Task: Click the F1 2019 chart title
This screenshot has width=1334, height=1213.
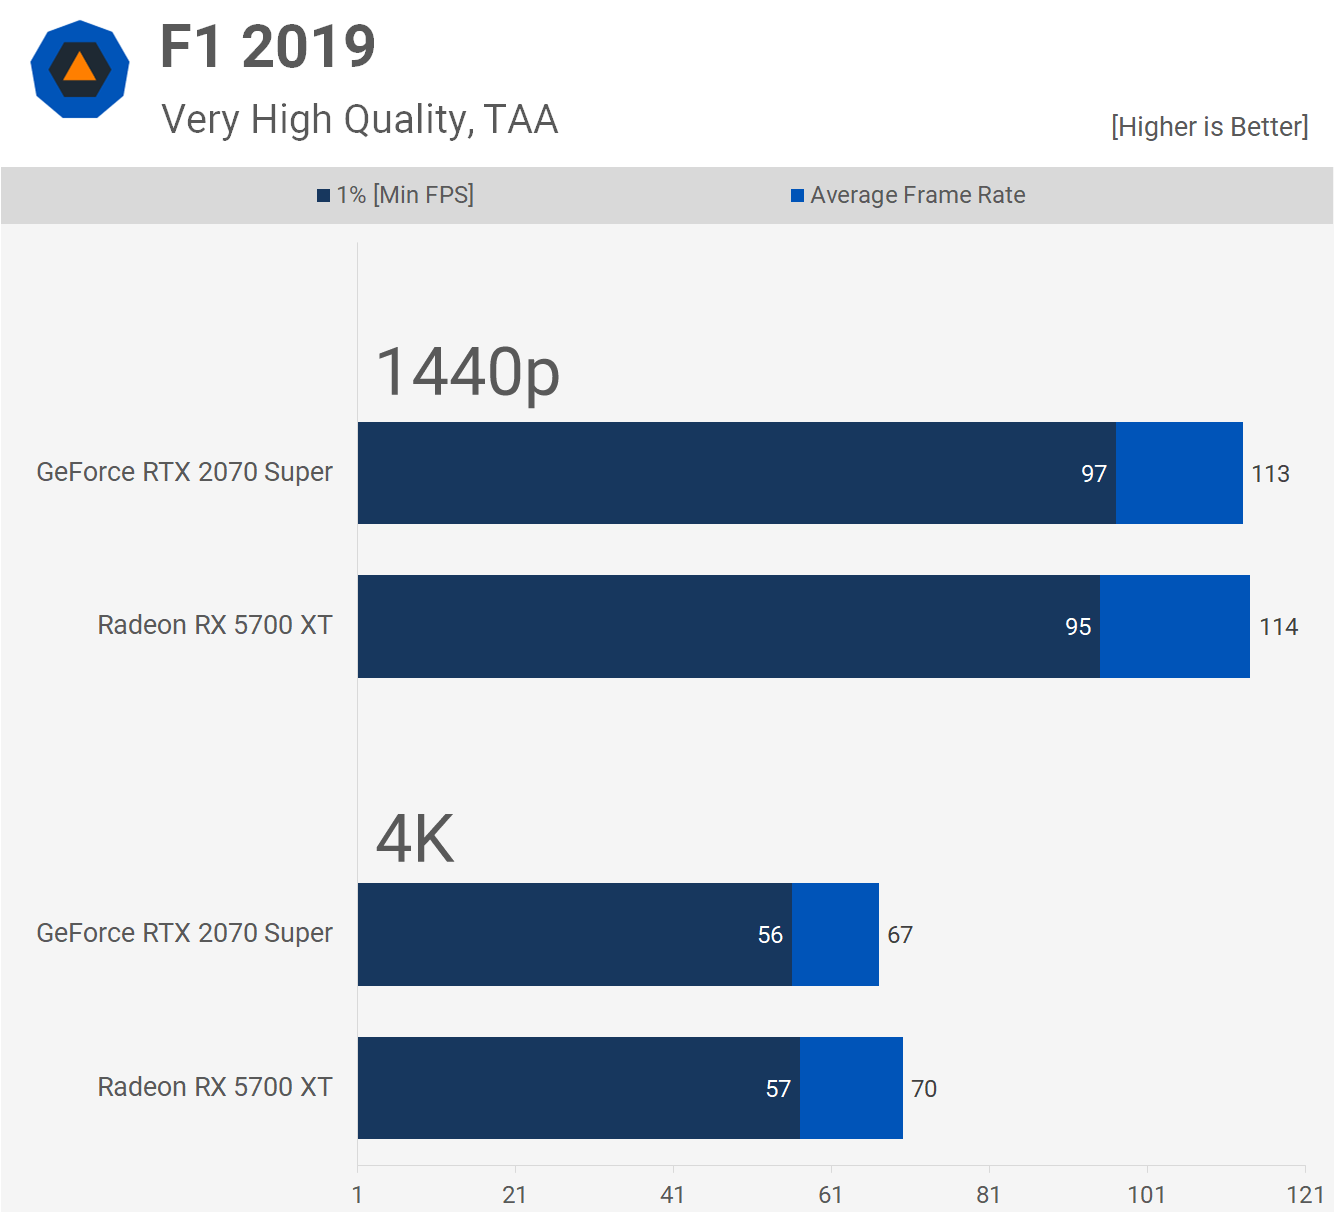Action: (x=268, y=47)
